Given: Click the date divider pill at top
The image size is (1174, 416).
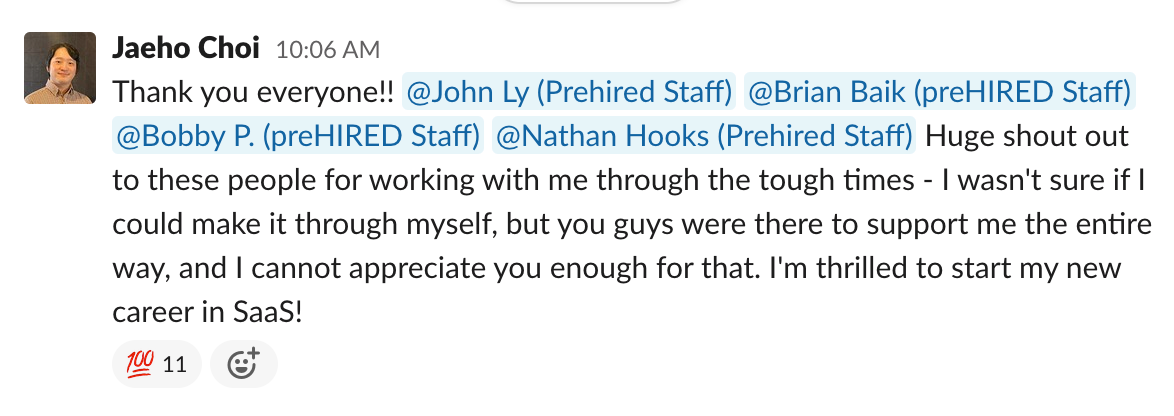Looking at the screenshot, I should (590, 3).
